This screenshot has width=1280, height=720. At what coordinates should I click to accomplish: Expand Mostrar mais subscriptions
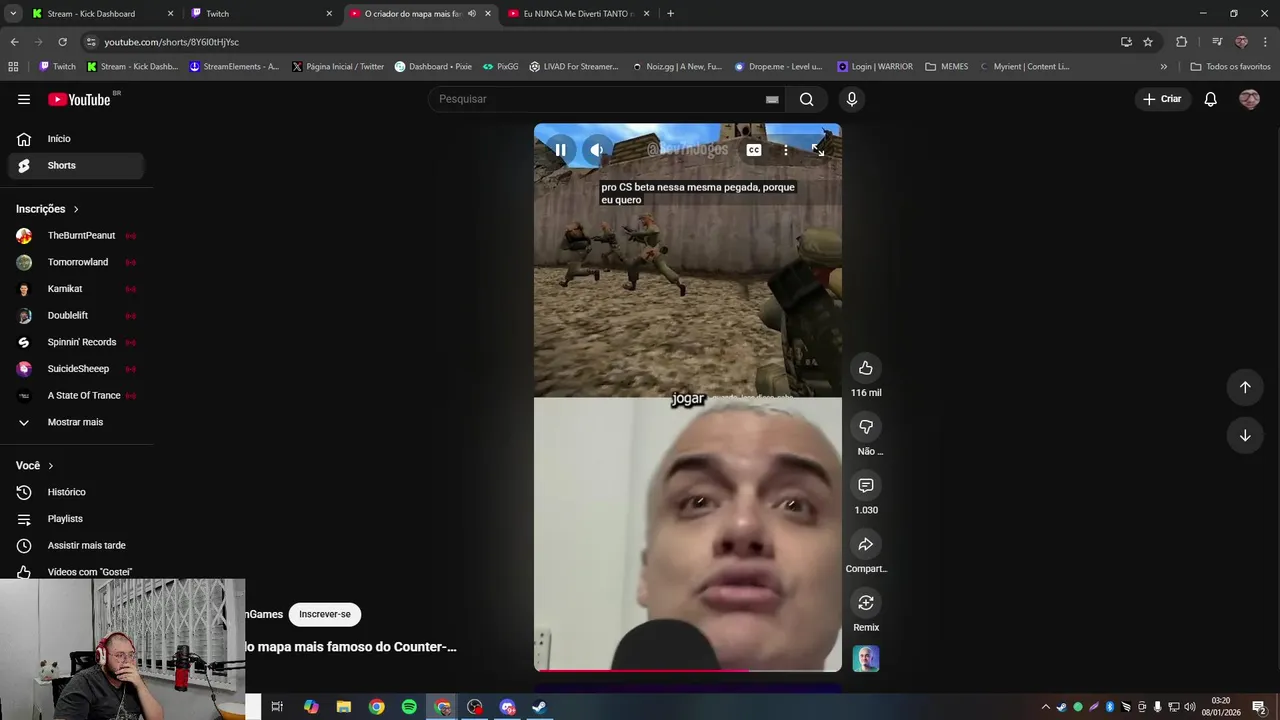pos(76,422)
